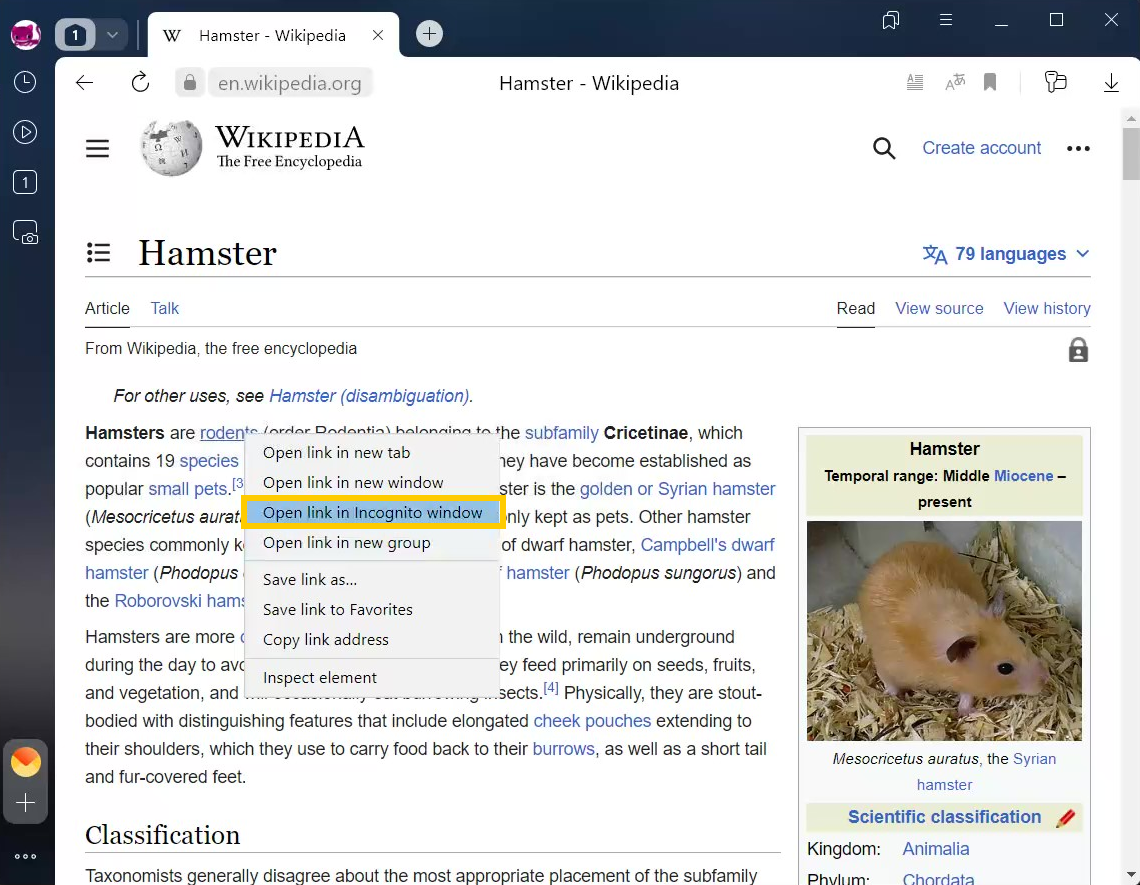This screenshot has height=885, width=1140.
Task: Open the bookmarks collection icon in title bar
Action: (891, 20)
